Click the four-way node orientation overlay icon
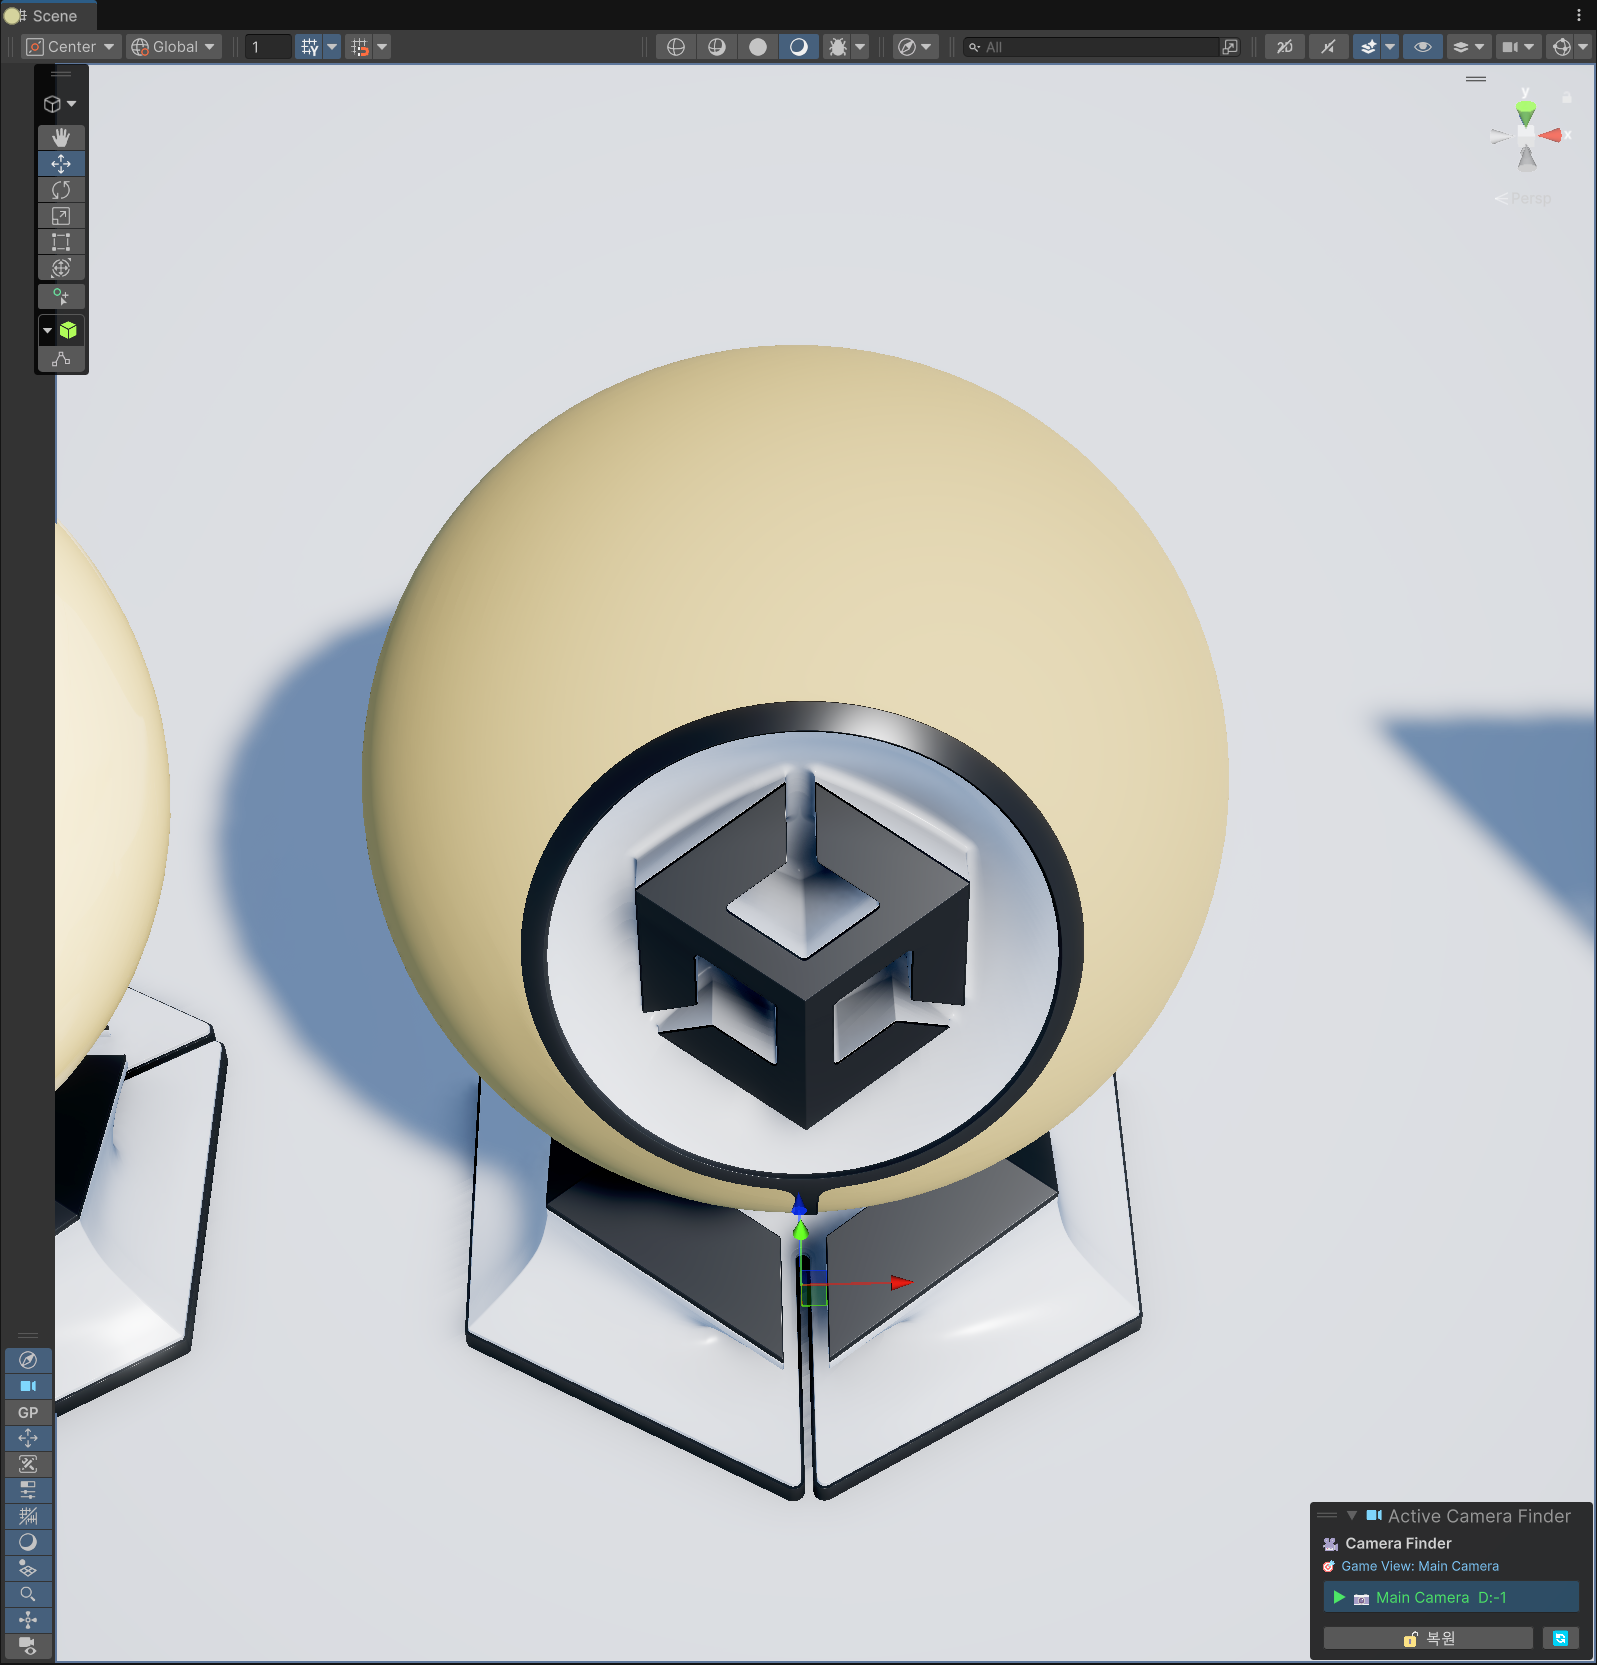This screenshot has height=1665, width=1597. click(x=28, y=1620)
